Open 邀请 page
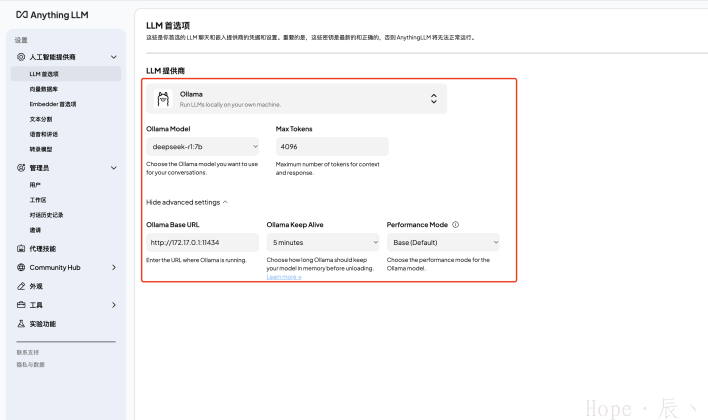This screenshot has width=708, height=420. click(x=35, y=230)
